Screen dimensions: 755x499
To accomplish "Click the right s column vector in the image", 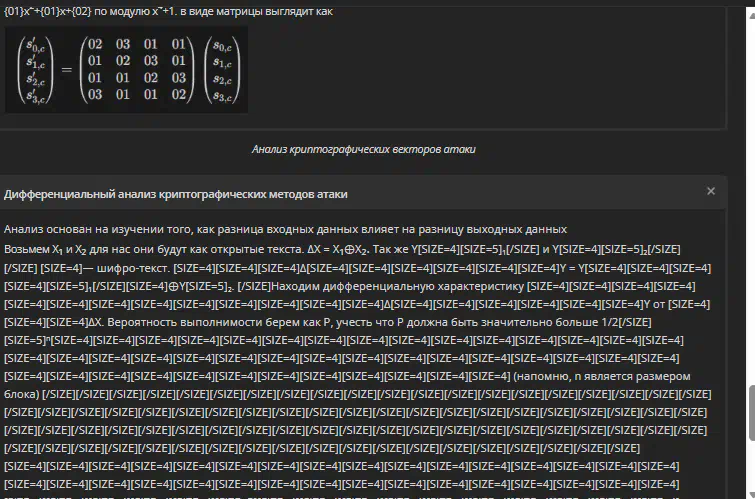I will (x=222, y=70).
